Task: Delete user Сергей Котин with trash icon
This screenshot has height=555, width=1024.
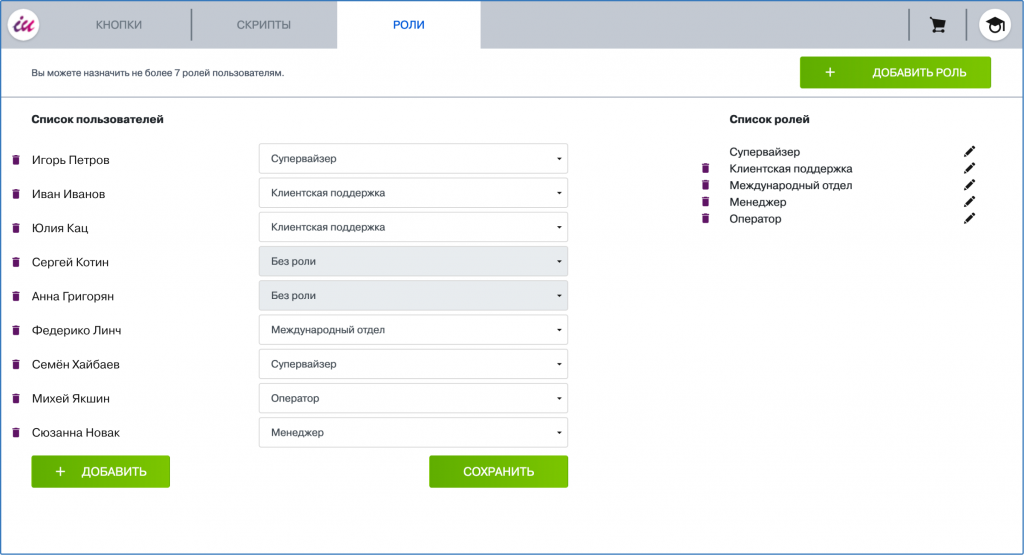Action: (16, 262)
